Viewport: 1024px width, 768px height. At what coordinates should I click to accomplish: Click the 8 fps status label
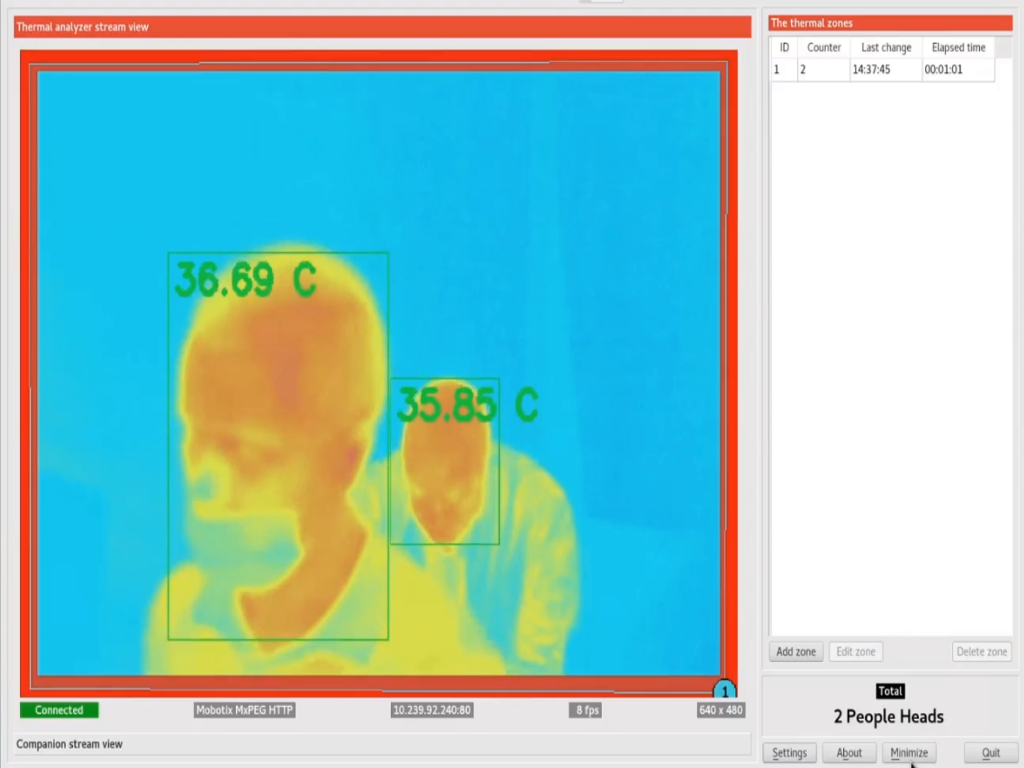[x=587, y=710]
